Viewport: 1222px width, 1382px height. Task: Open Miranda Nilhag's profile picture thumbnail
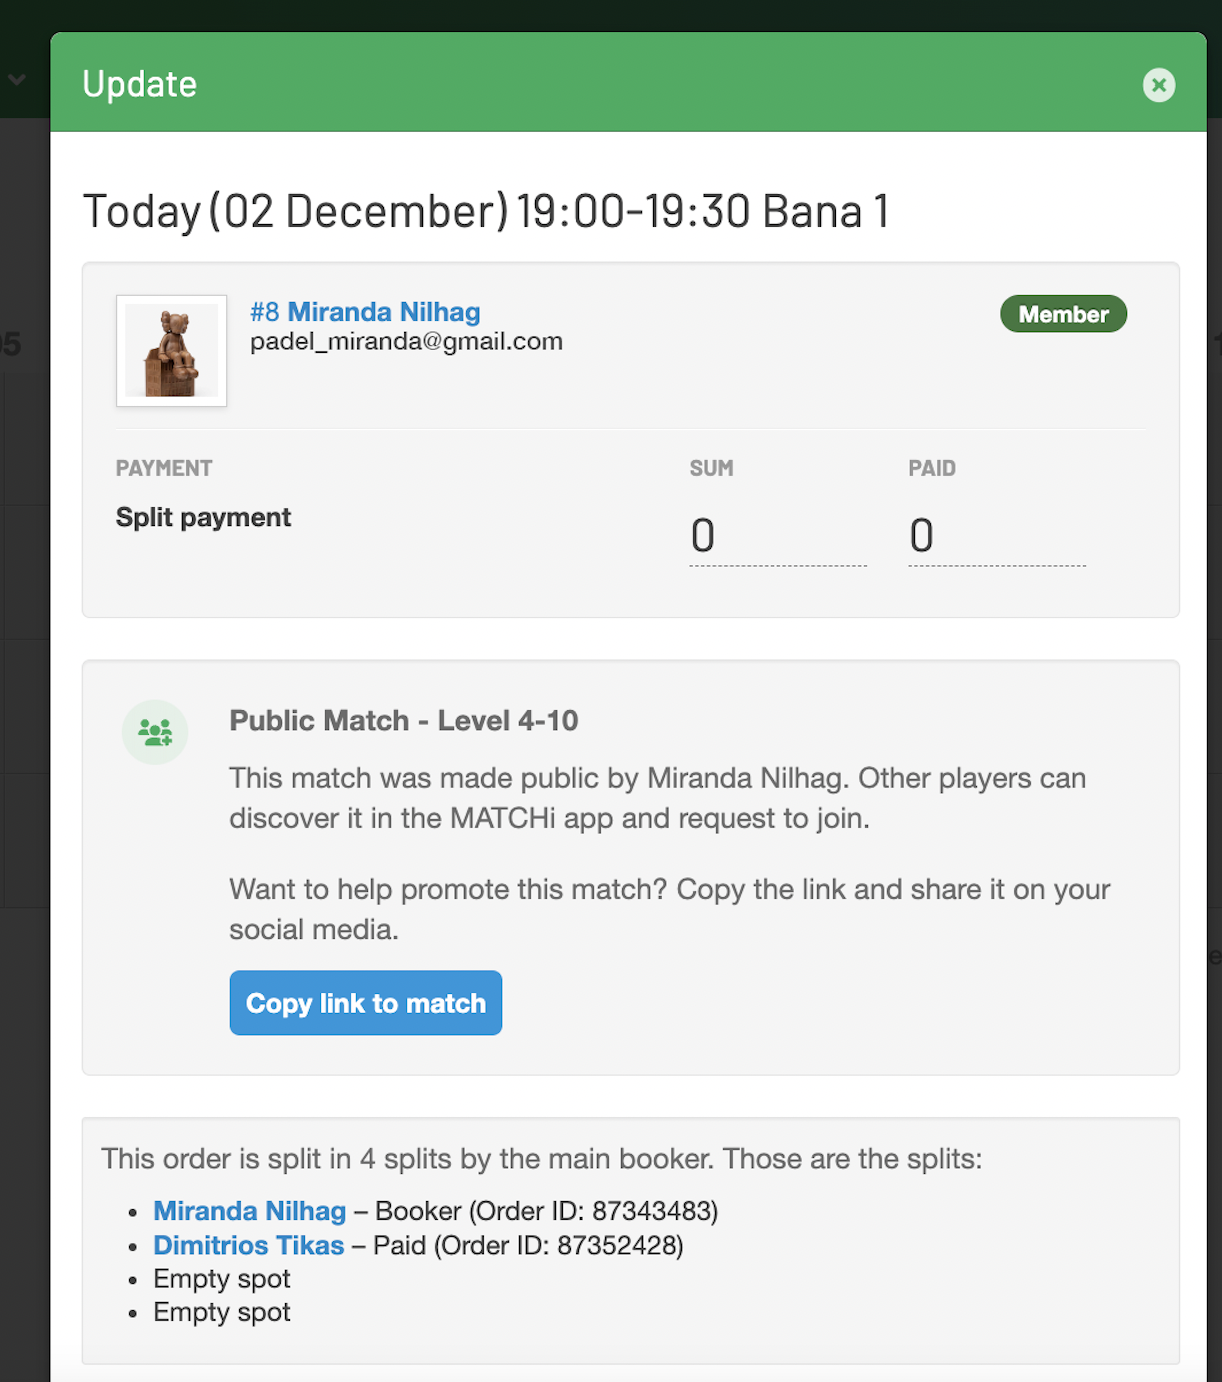[x=172, y=351]
